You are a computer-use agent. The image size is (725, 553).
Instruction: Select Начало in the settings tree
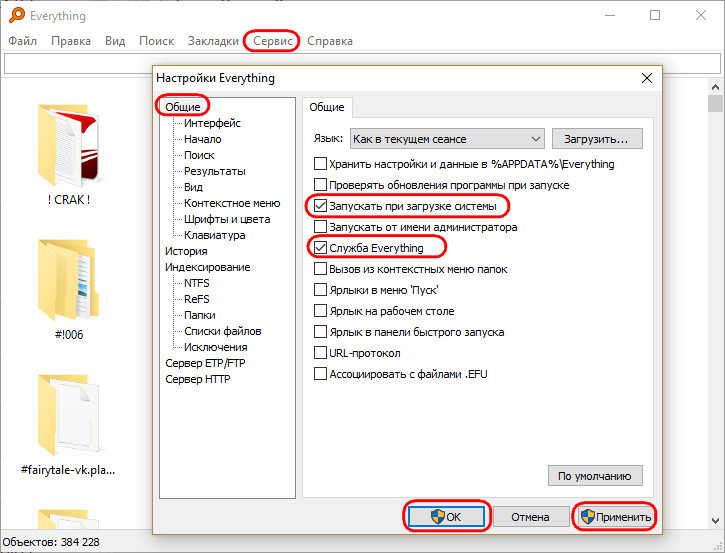pyautogui.click(x=203, y=139)
